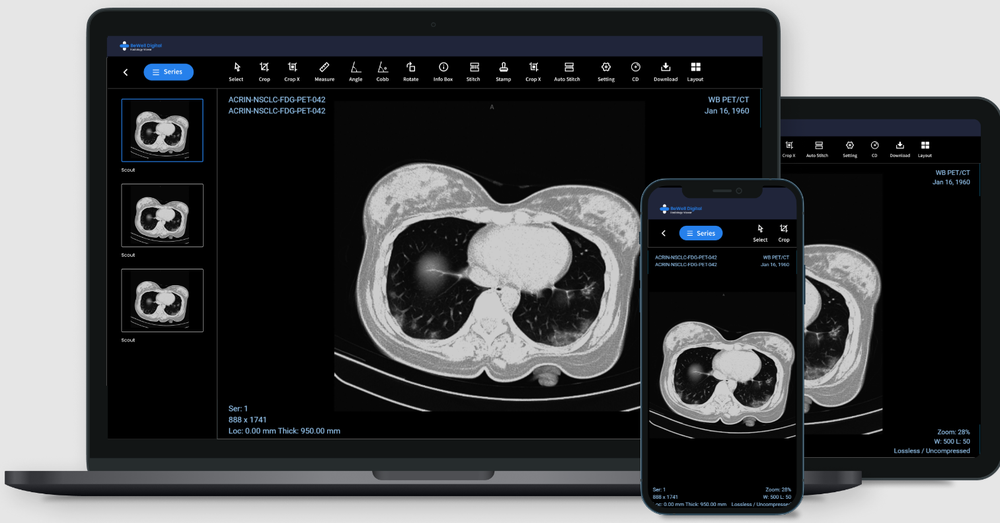Choose the Stamp tool
The height and width of the screenshot is (523, 1000).
pos(503,71)
